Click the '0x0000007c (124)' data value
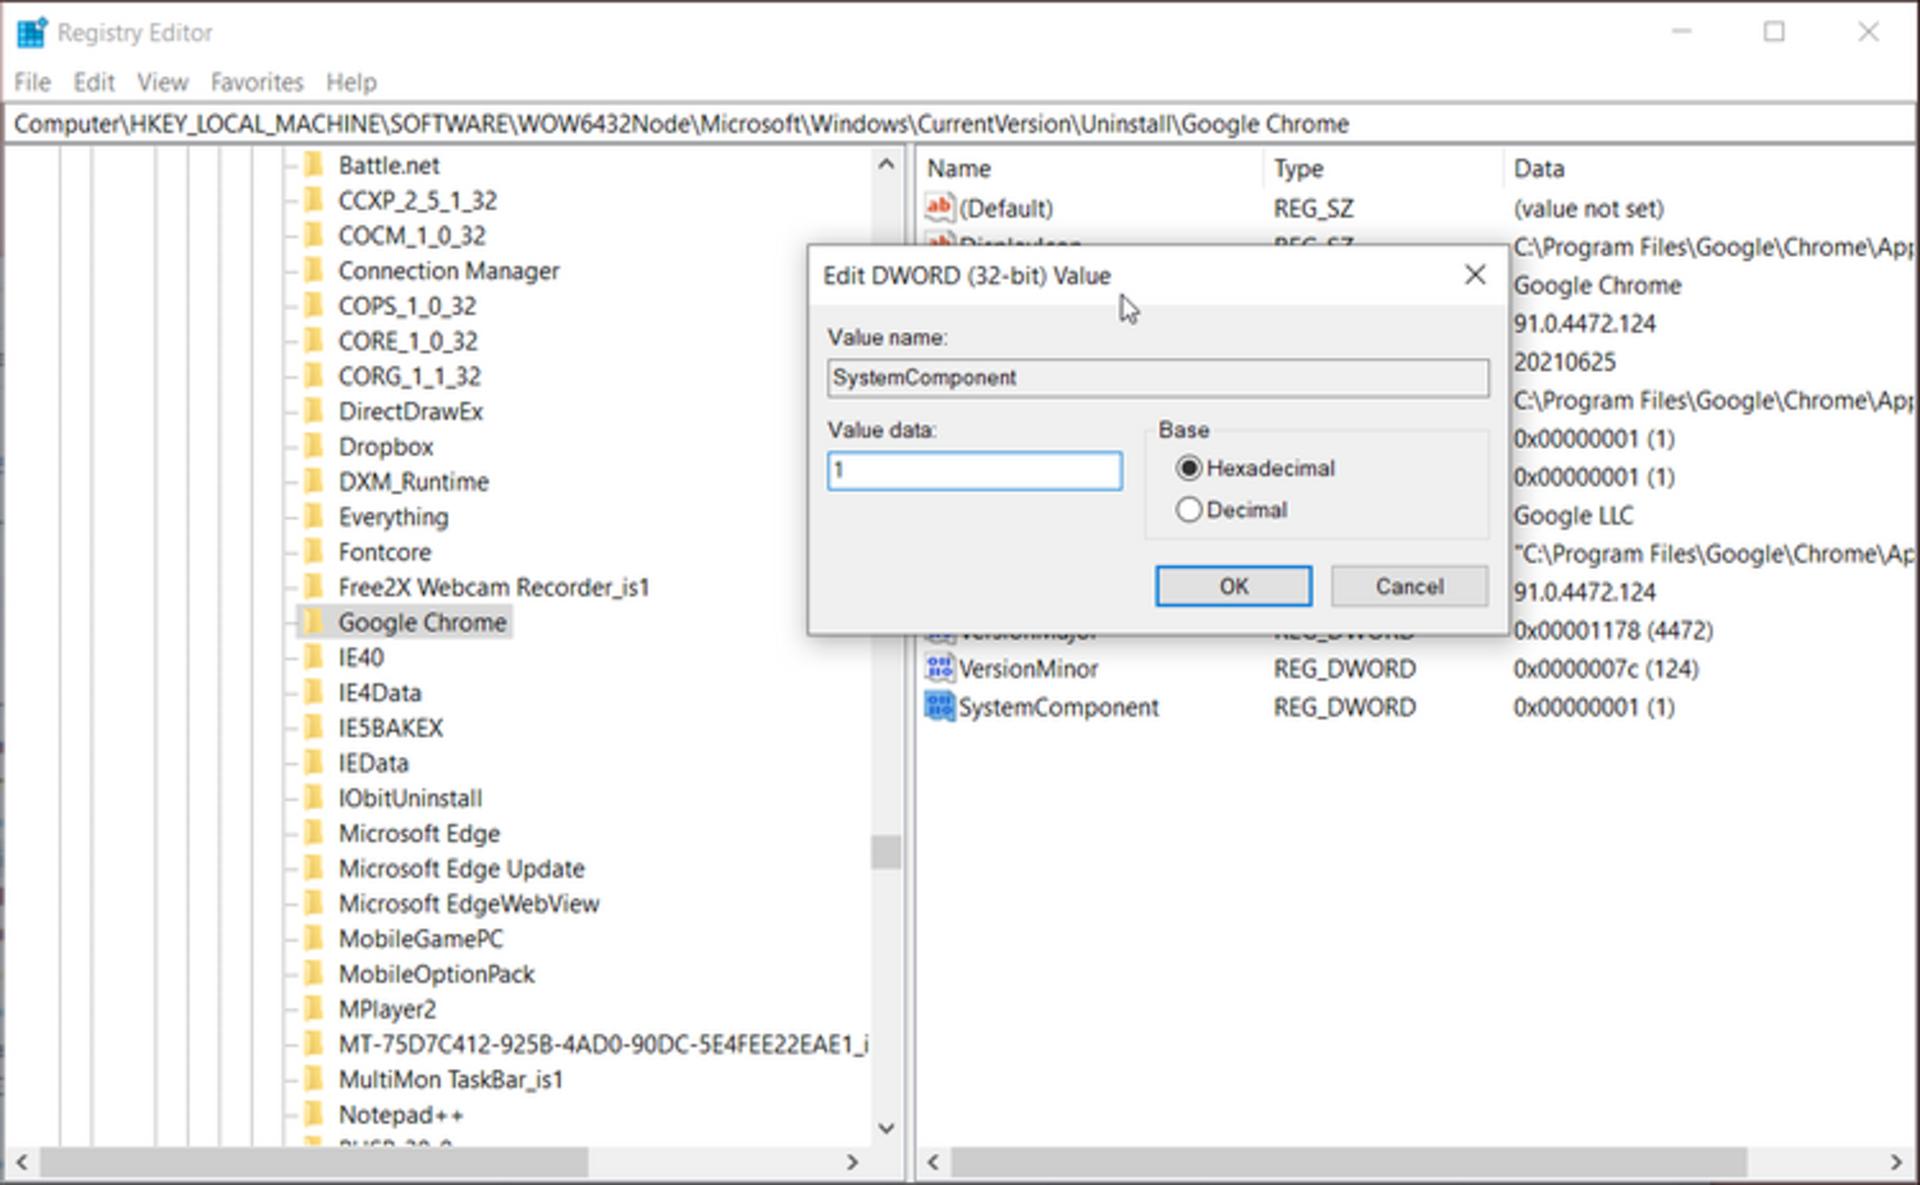 [1606, 668]
